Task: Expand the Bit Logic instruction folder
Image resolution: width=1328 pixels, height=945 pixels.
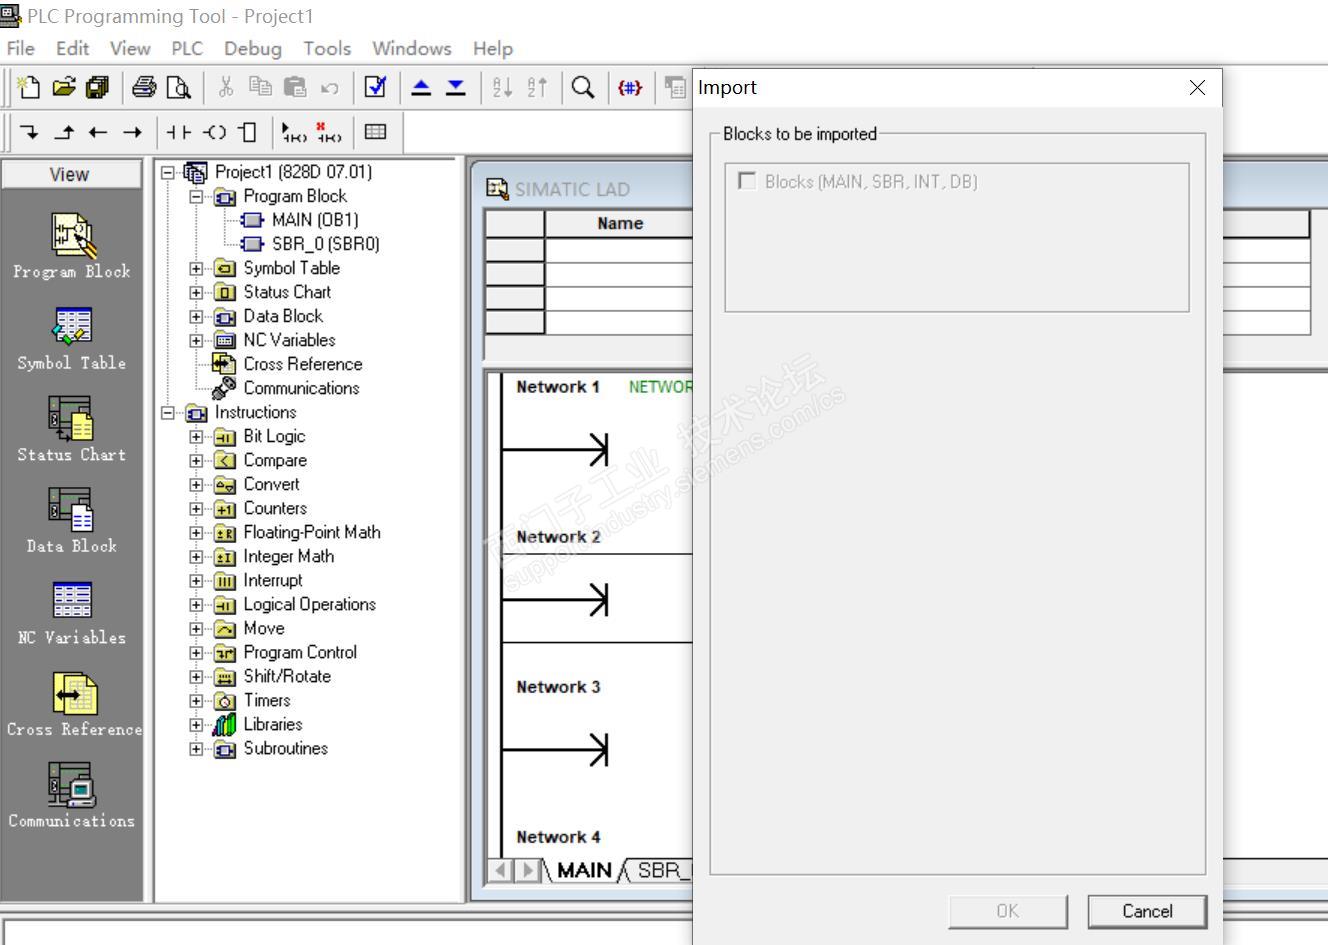Action: 197,436
